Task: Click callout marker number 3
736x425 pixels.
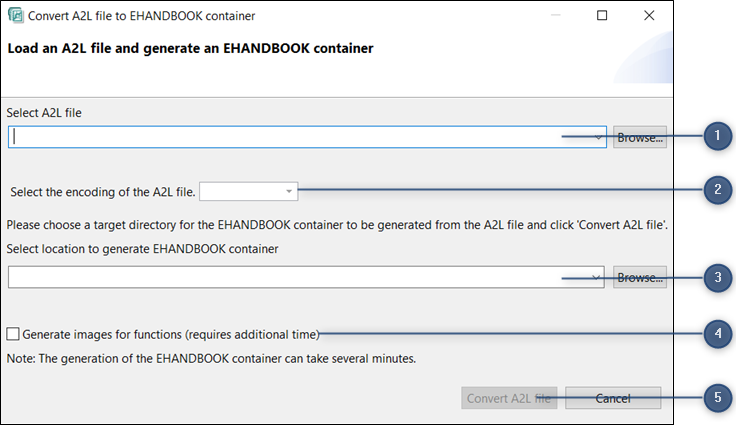Action: (x=718, y=277)
